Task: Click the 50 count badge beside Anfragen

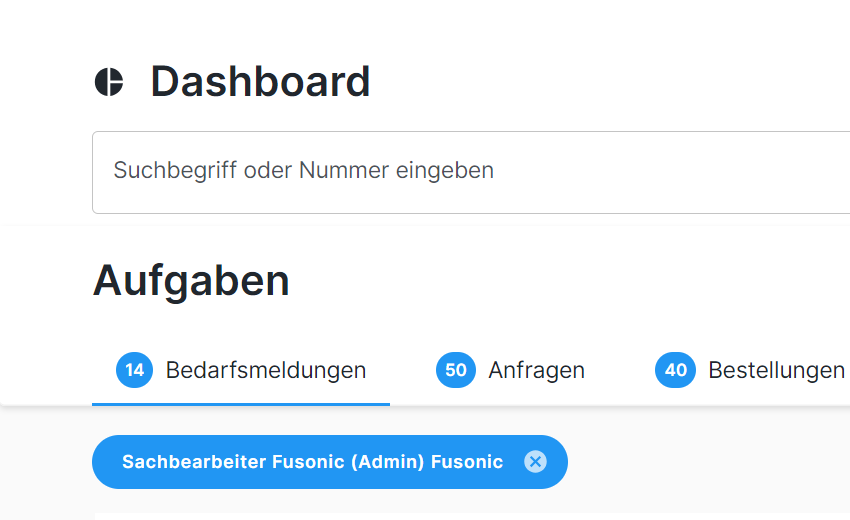Action: tap(456, 370)
